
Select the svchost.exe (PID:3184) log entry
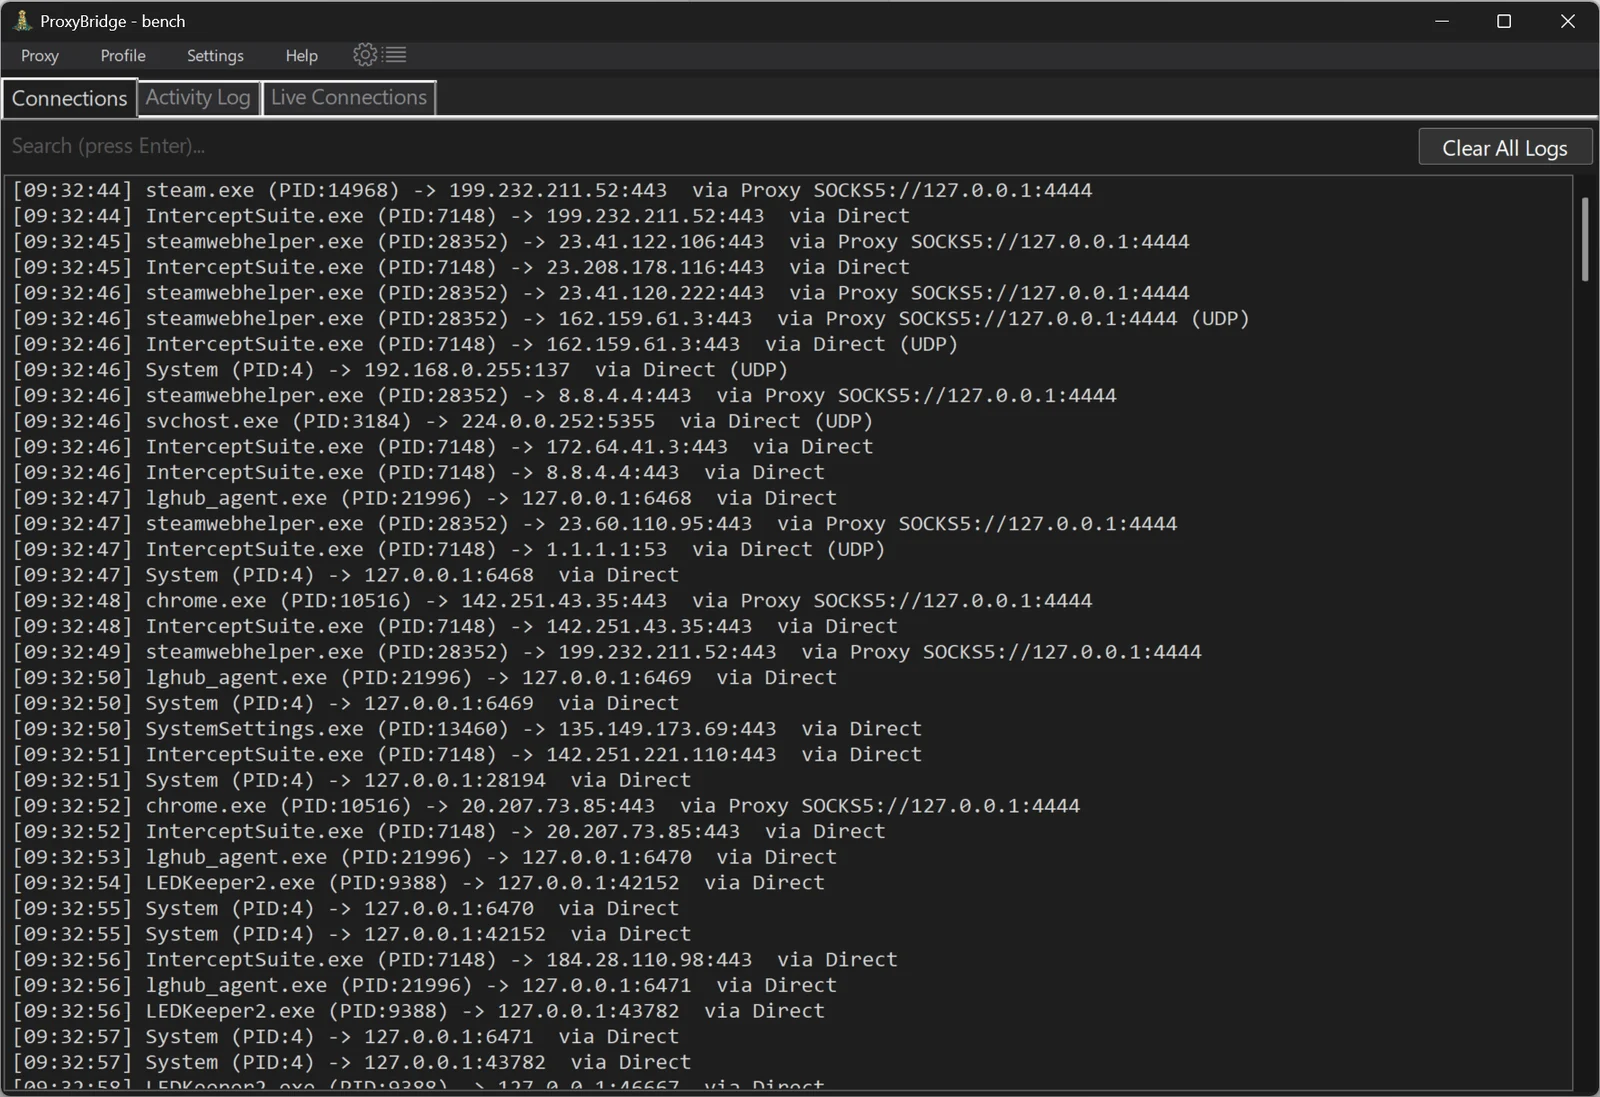pos(442,421)
